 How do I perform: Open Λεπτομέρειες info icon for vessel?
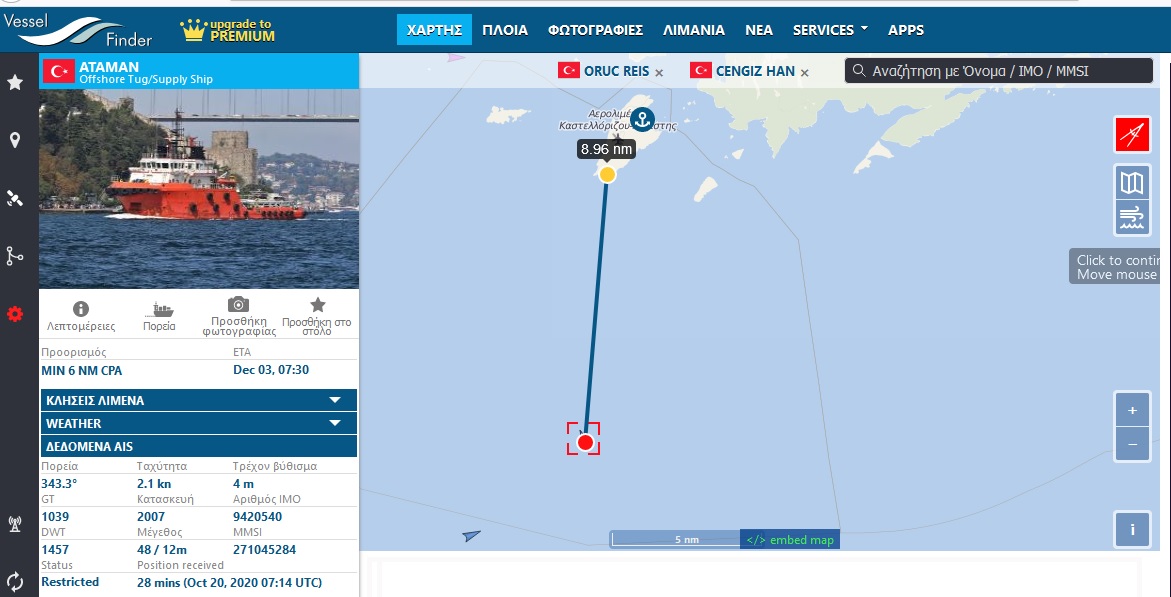pyautogui.click(x=81, y=309)
